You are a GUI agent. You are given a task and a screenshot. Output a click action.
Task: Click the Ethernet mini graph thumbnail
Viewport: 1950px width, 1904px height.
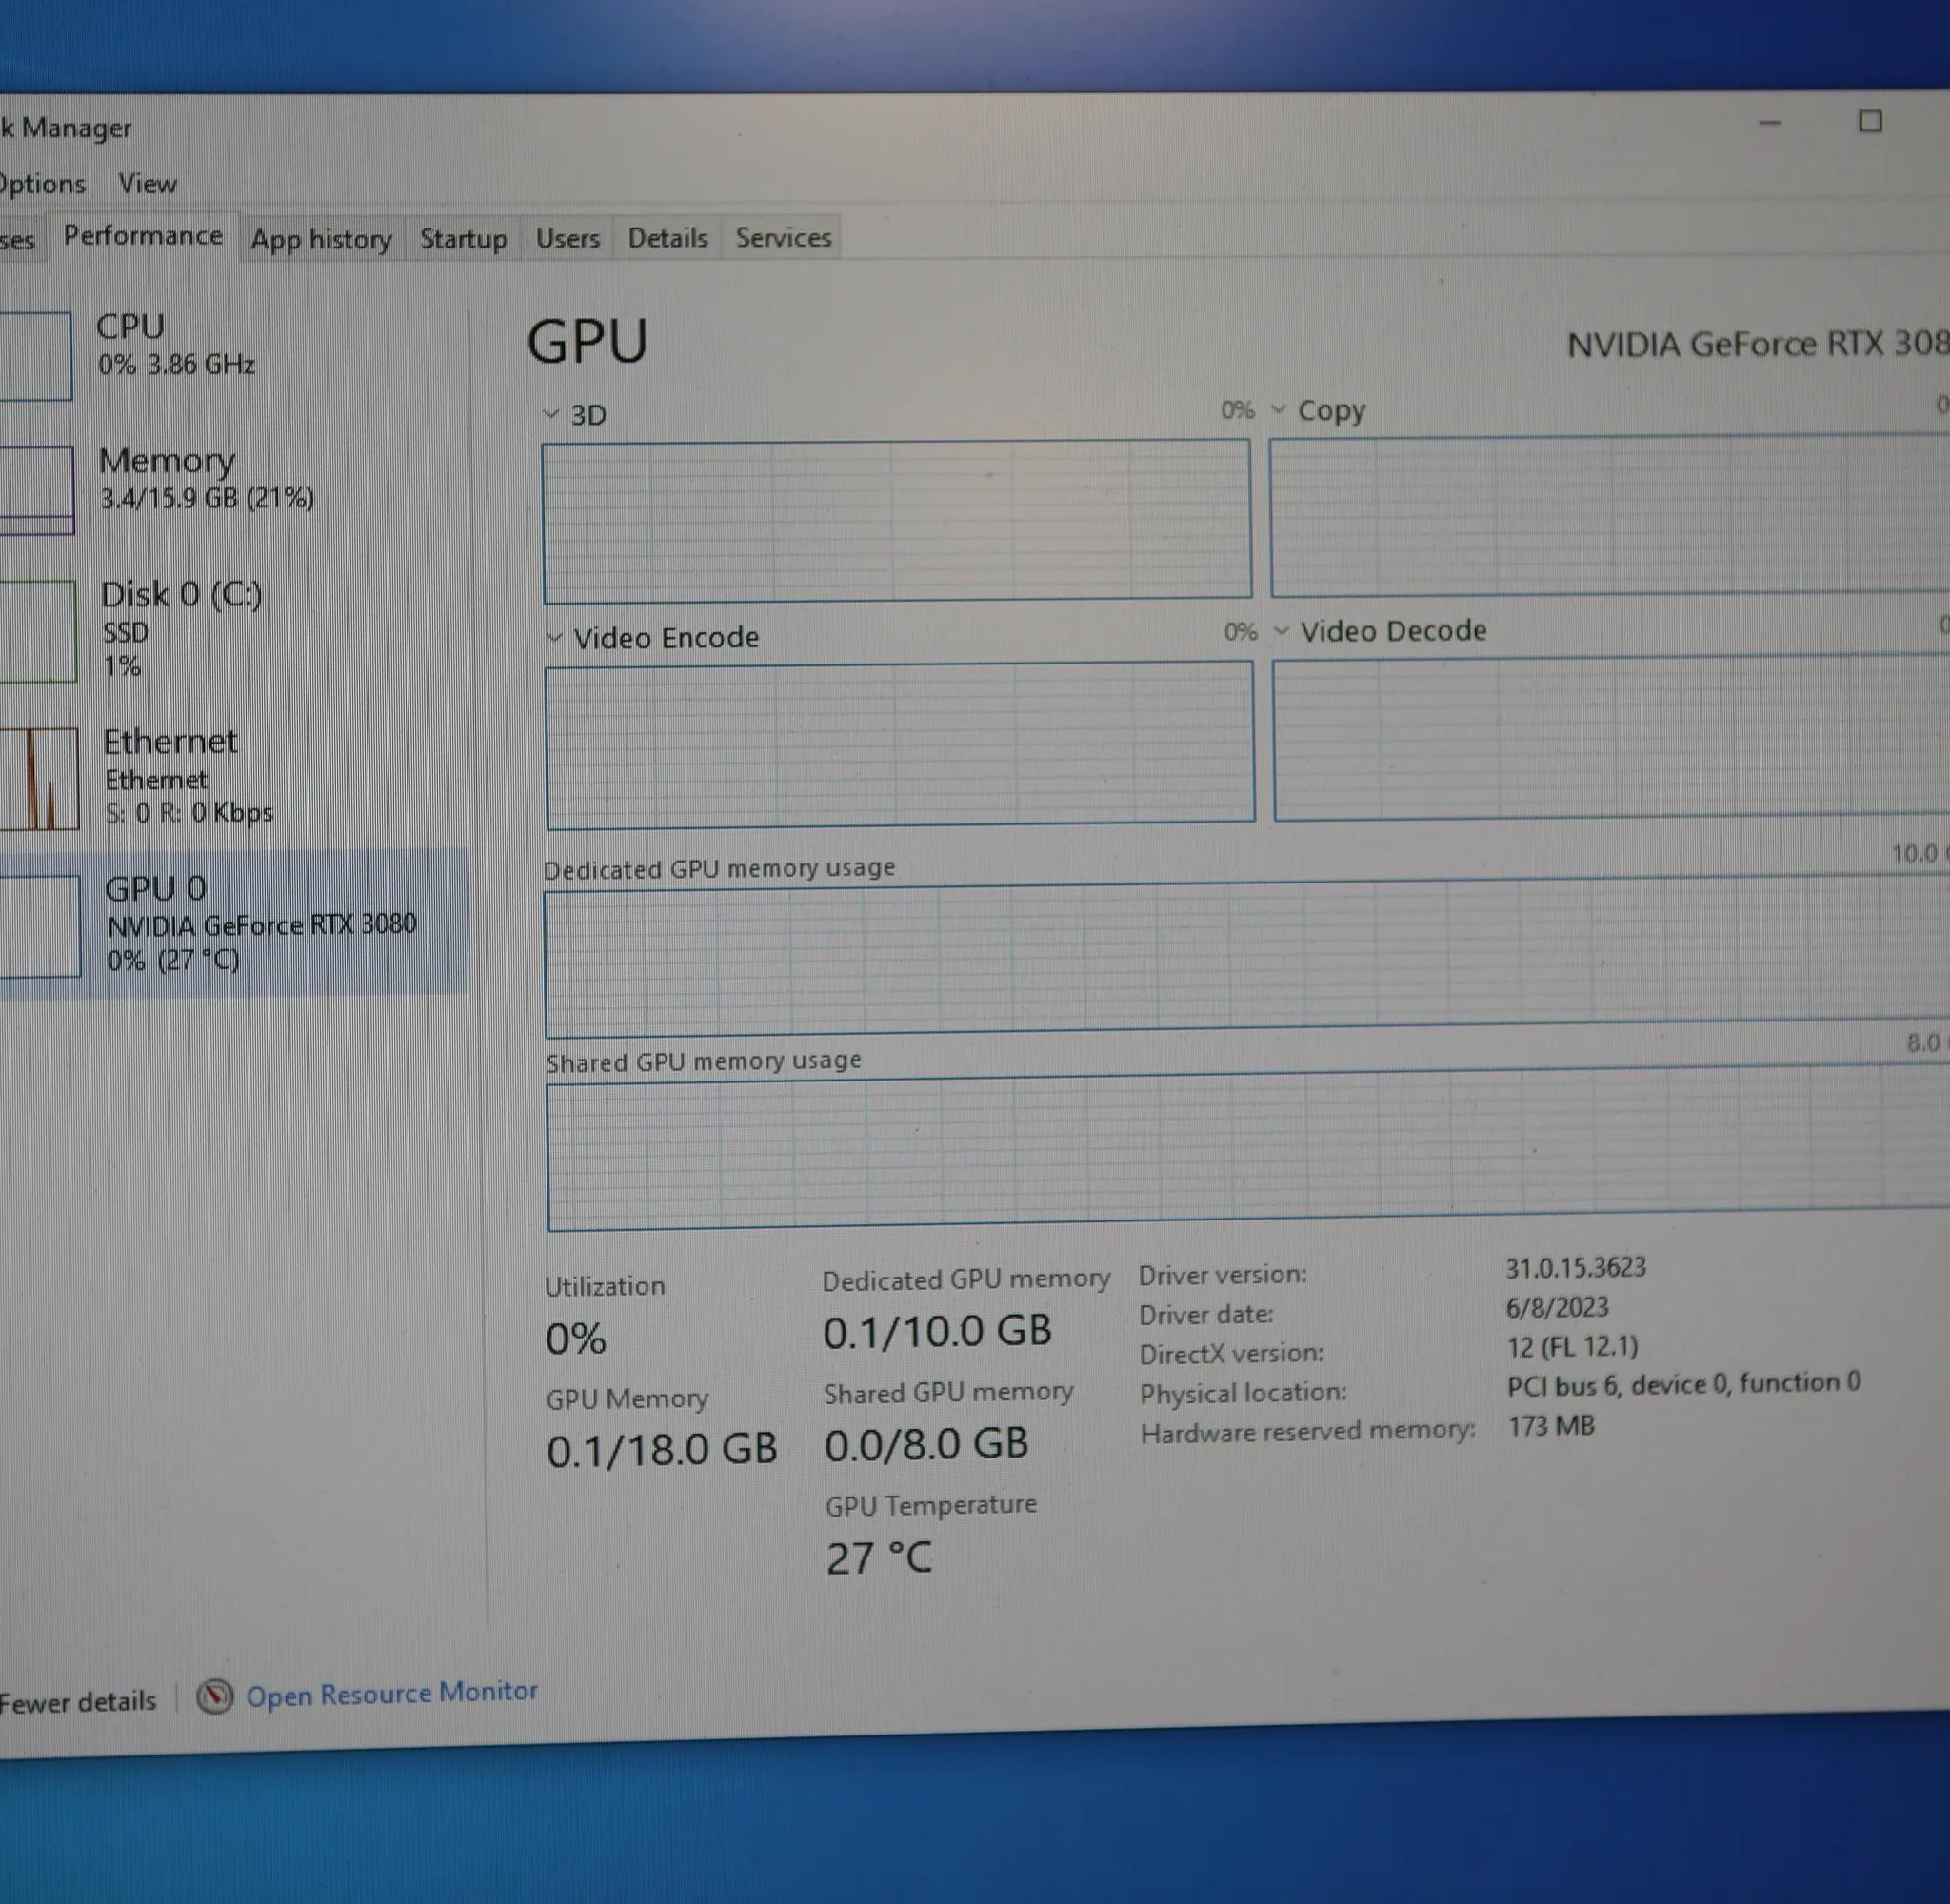click(x=38, y=778)
